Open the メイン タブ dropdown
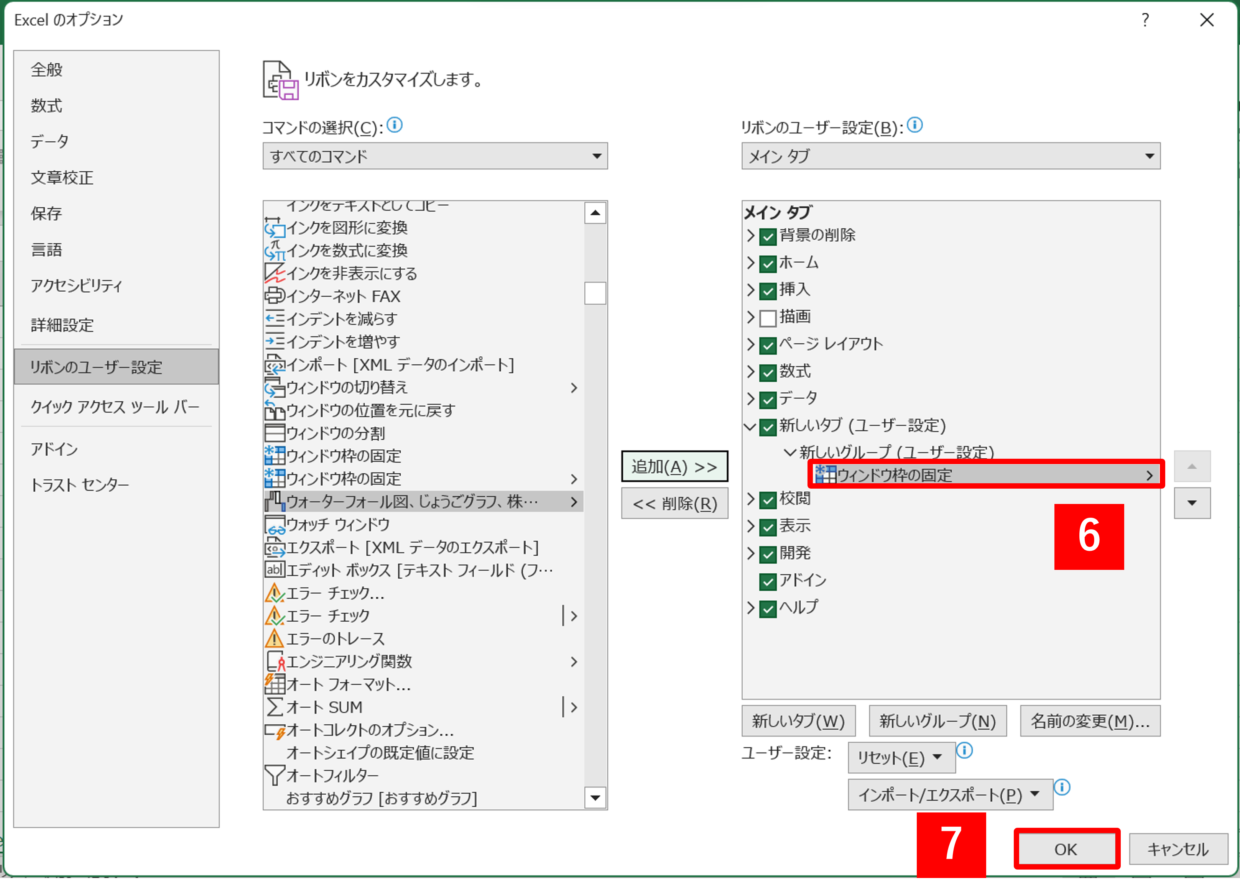This screenshot has height=896, width=1240. [x=951, y=156]
